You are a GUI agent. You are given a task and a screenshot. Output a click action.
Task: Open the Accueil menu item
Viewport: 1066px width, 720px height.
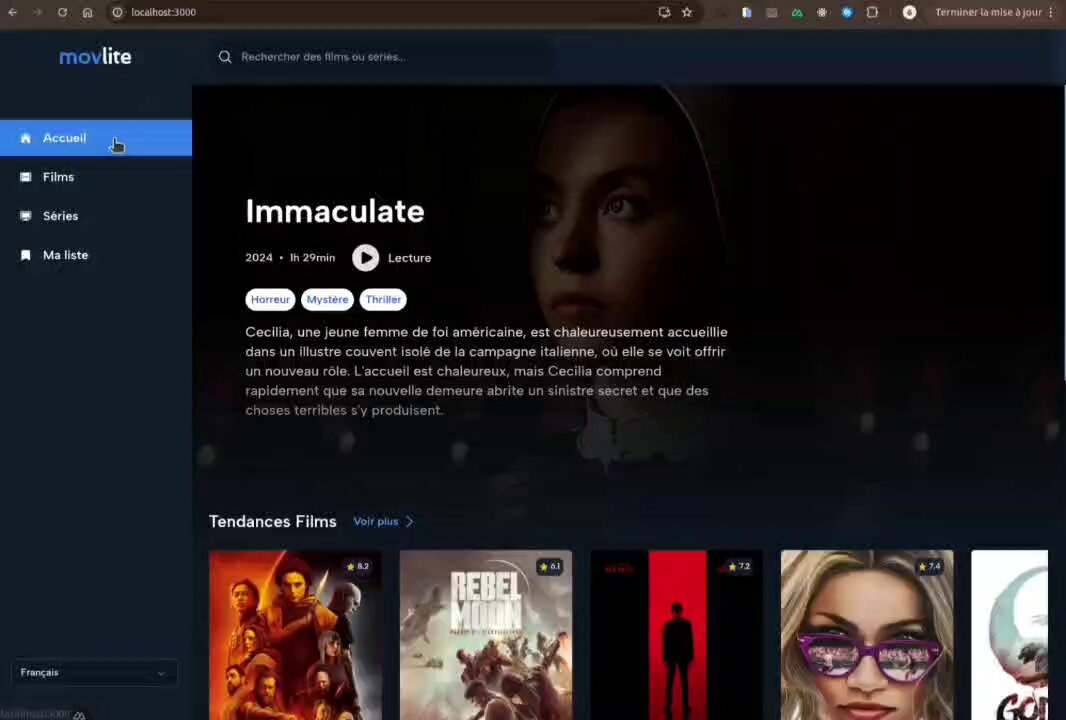96,138
